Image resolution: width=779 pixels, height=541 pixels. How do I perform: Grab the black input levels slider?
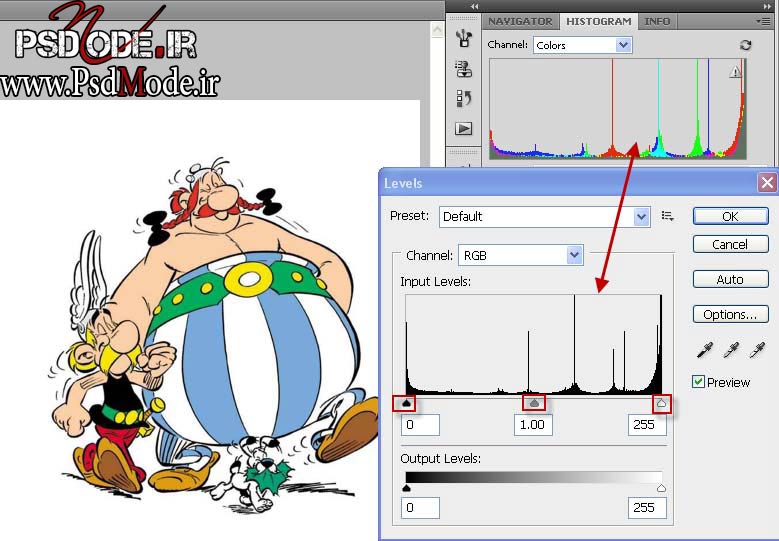tap(407, 403)
